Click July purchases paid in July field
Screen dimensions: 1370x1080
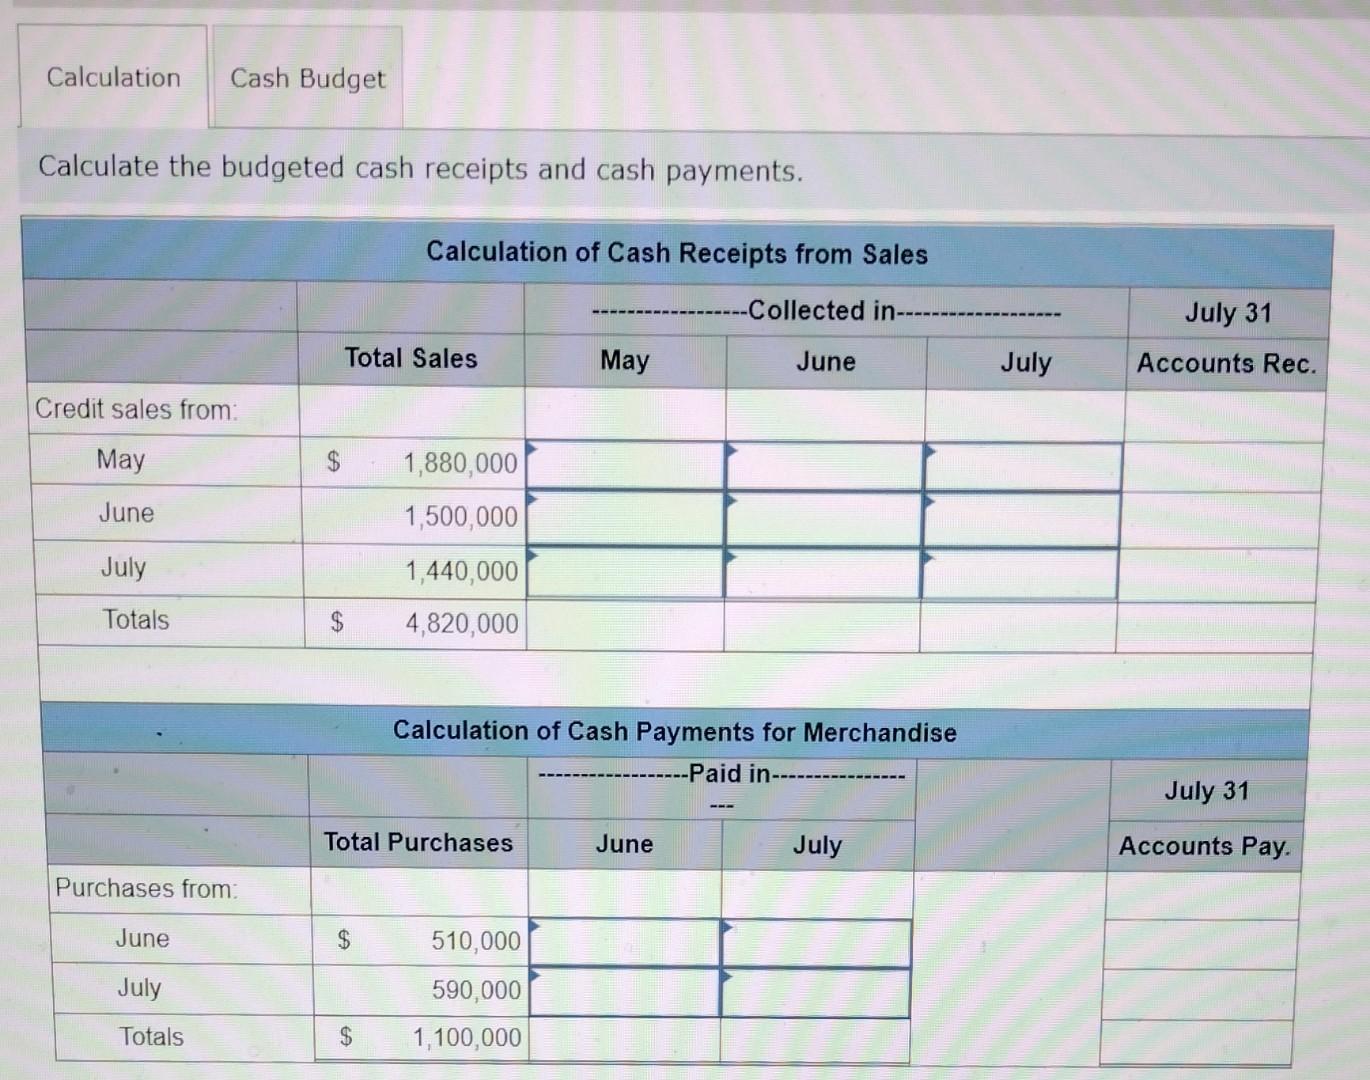pos(815,992)
